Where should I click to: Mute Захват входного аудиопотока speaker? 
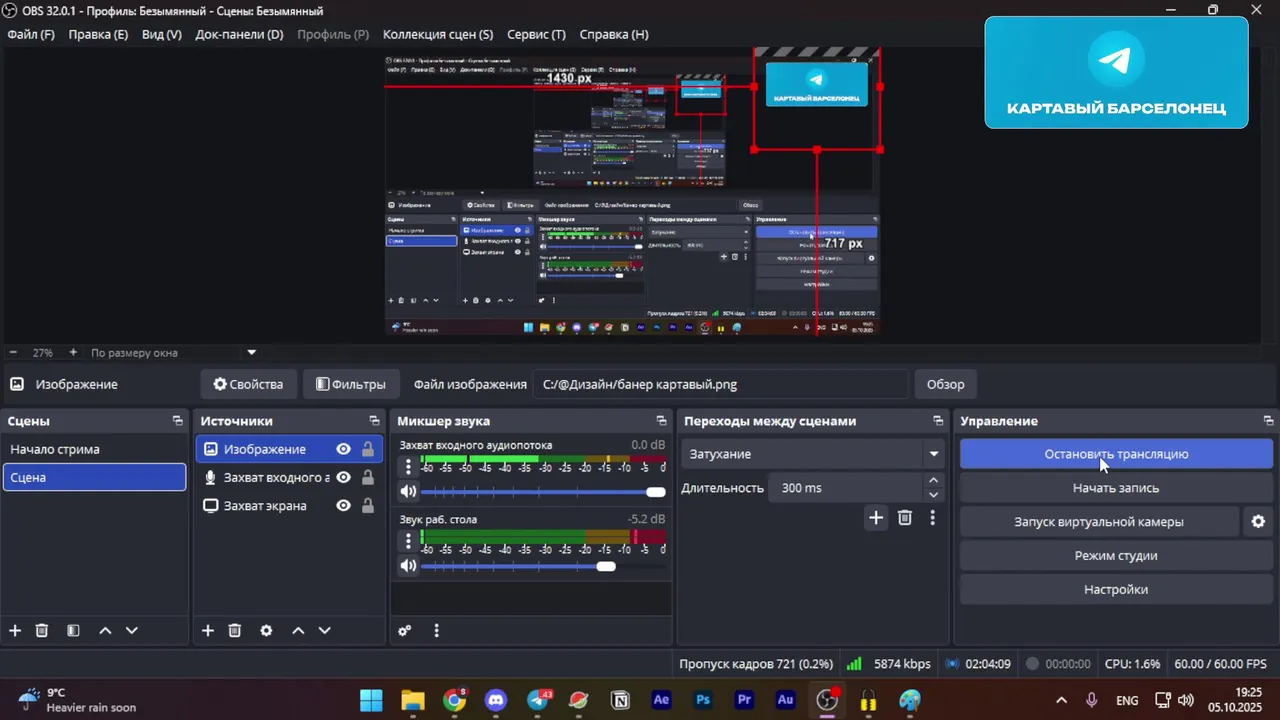(408, 491)
